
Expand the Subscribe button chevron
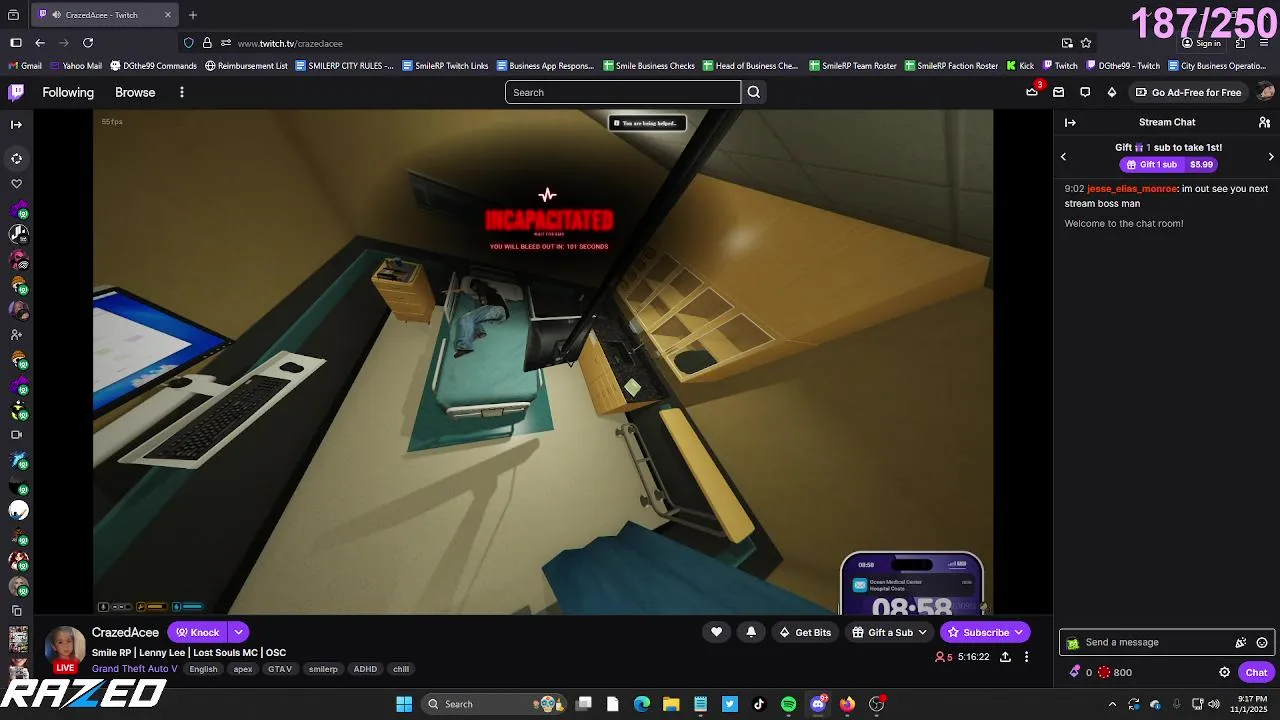[x=1019, y=632]
